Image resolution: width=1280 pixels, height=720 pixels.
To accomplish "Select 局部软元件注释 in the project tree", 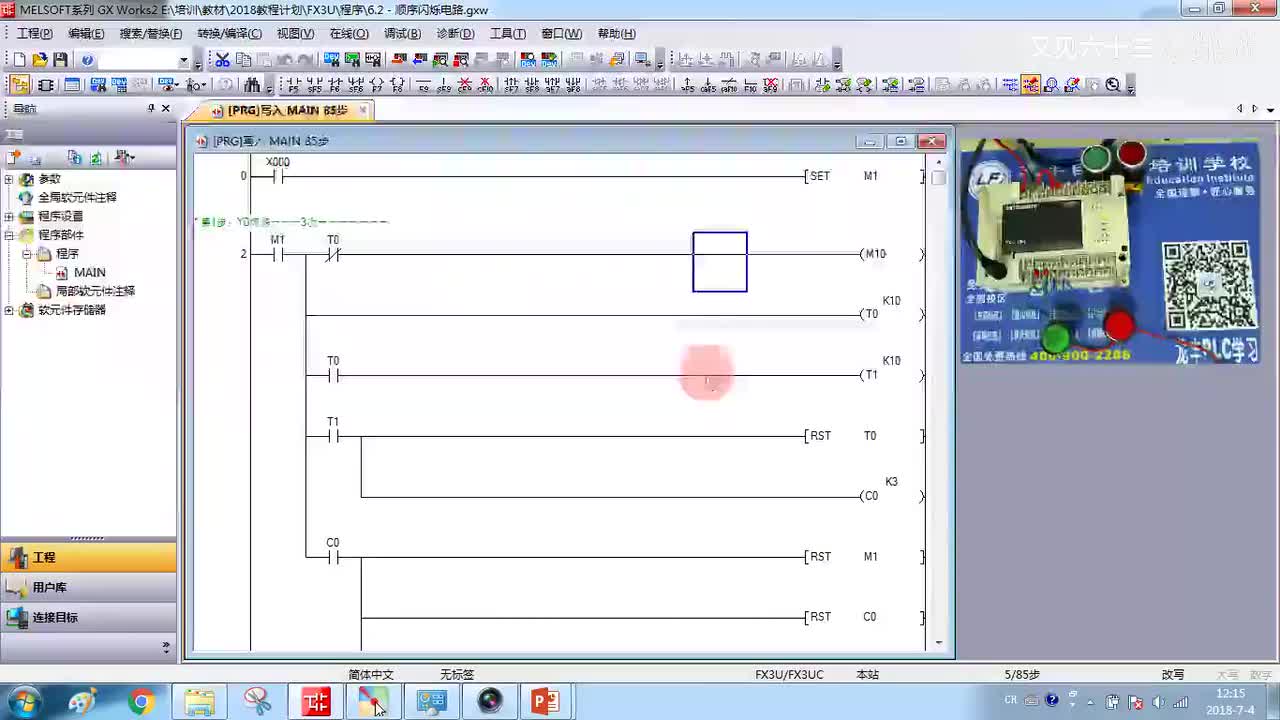I will [x=95, y=291].
